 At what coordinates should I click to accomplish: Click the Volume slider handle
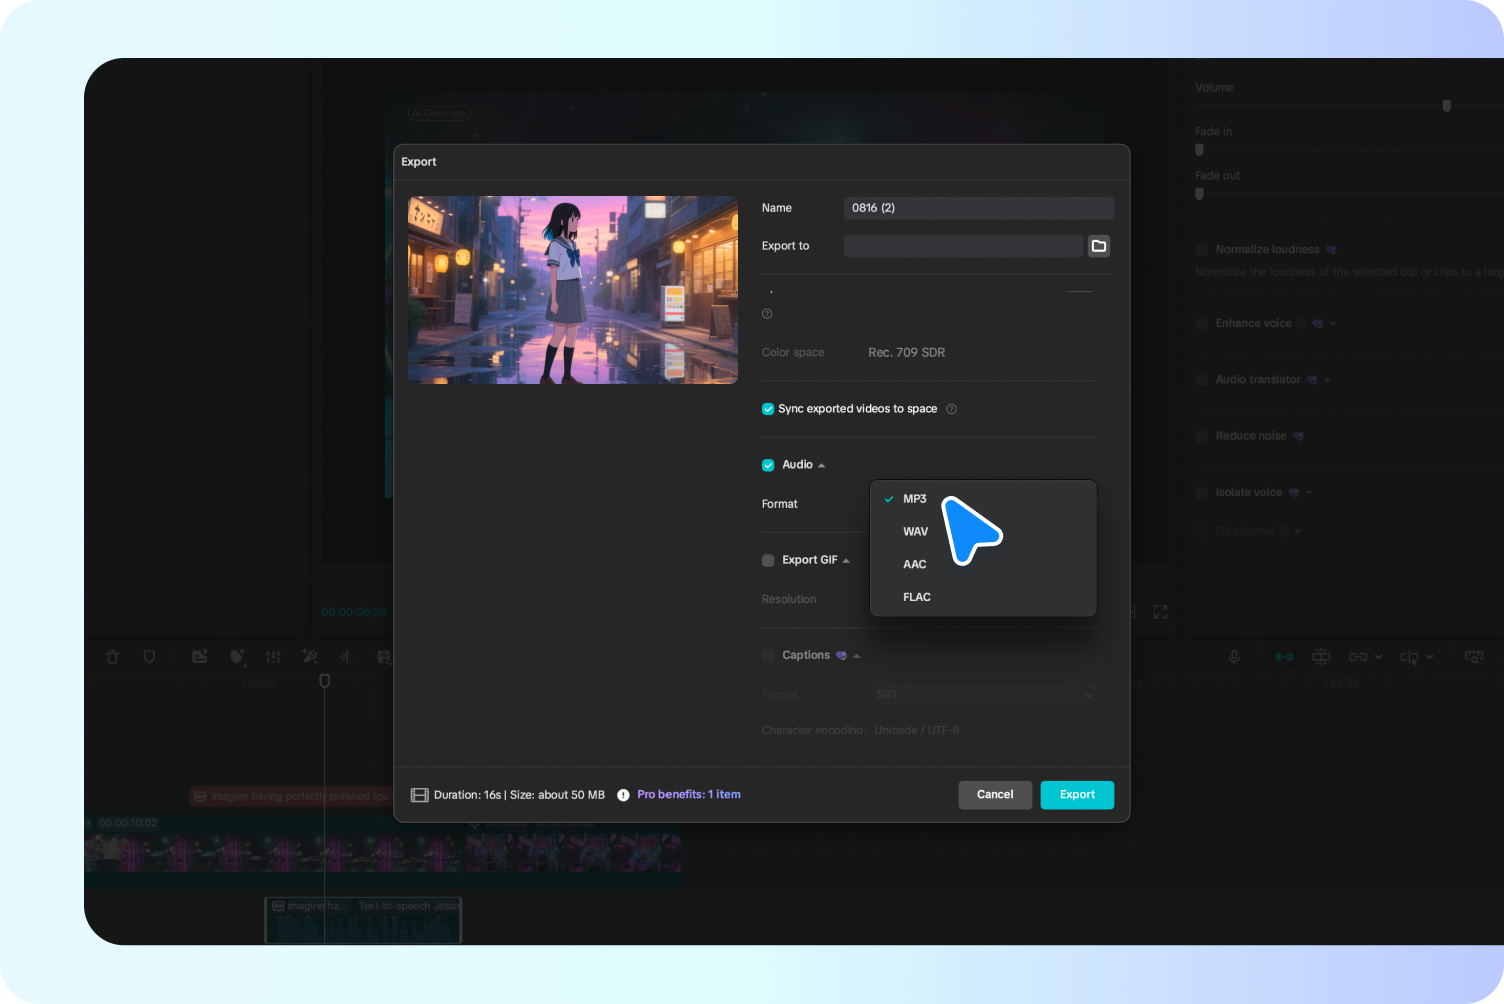tap(1446, 106)
